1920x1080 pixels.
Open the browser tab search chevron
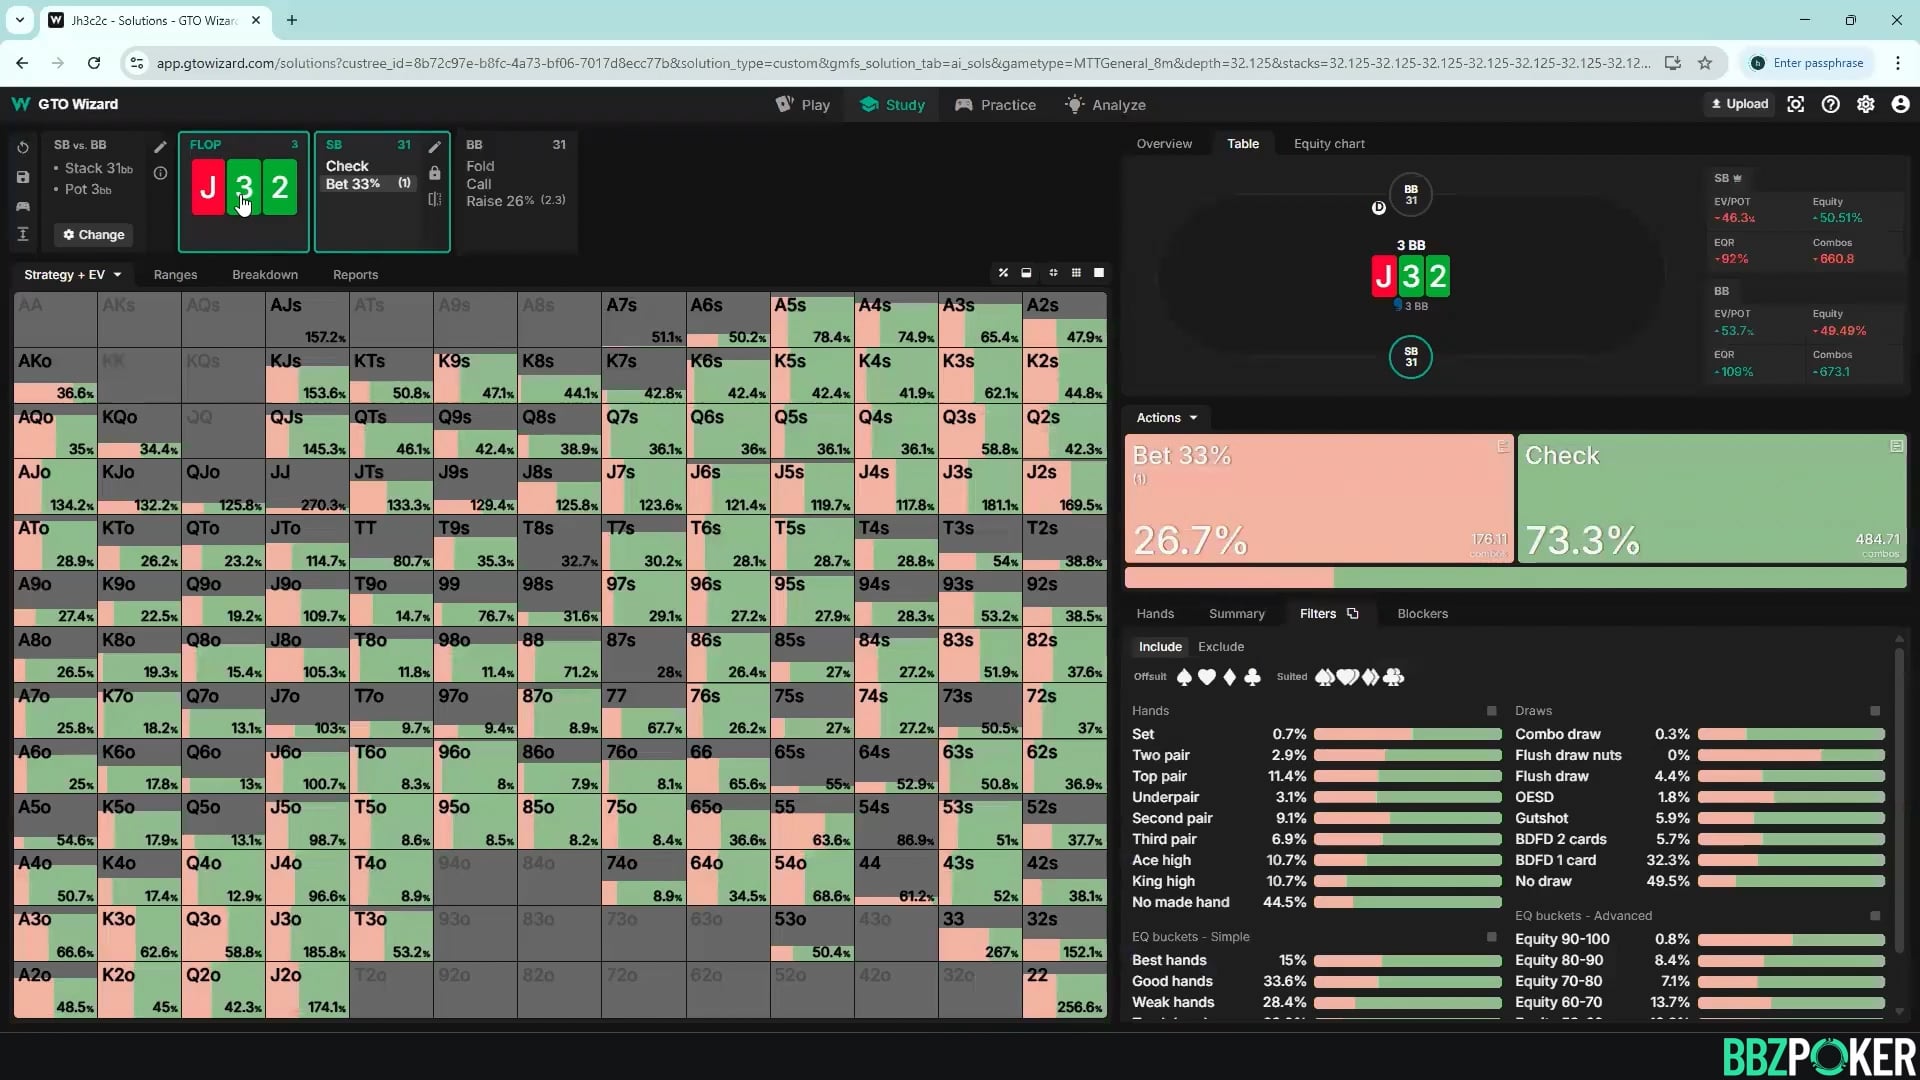(x=19, y=20)
